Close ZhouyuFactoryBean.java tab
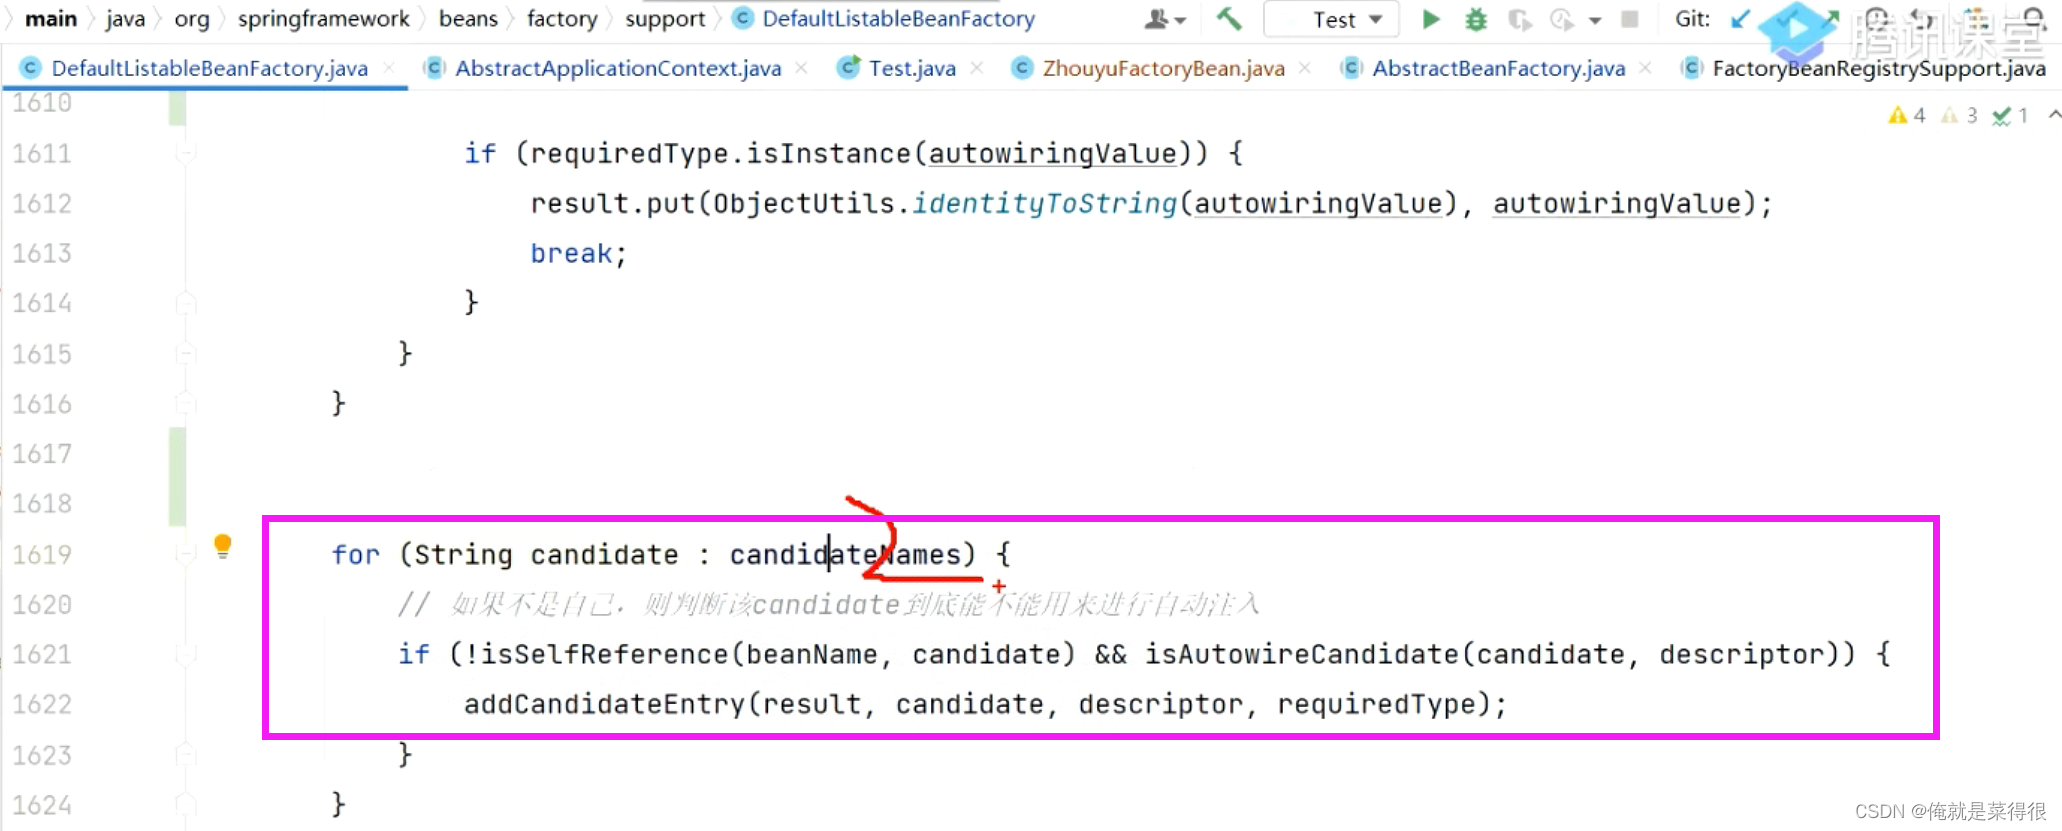The height and width of the screenshot is (831, 2062). (x=1305, y=68)
